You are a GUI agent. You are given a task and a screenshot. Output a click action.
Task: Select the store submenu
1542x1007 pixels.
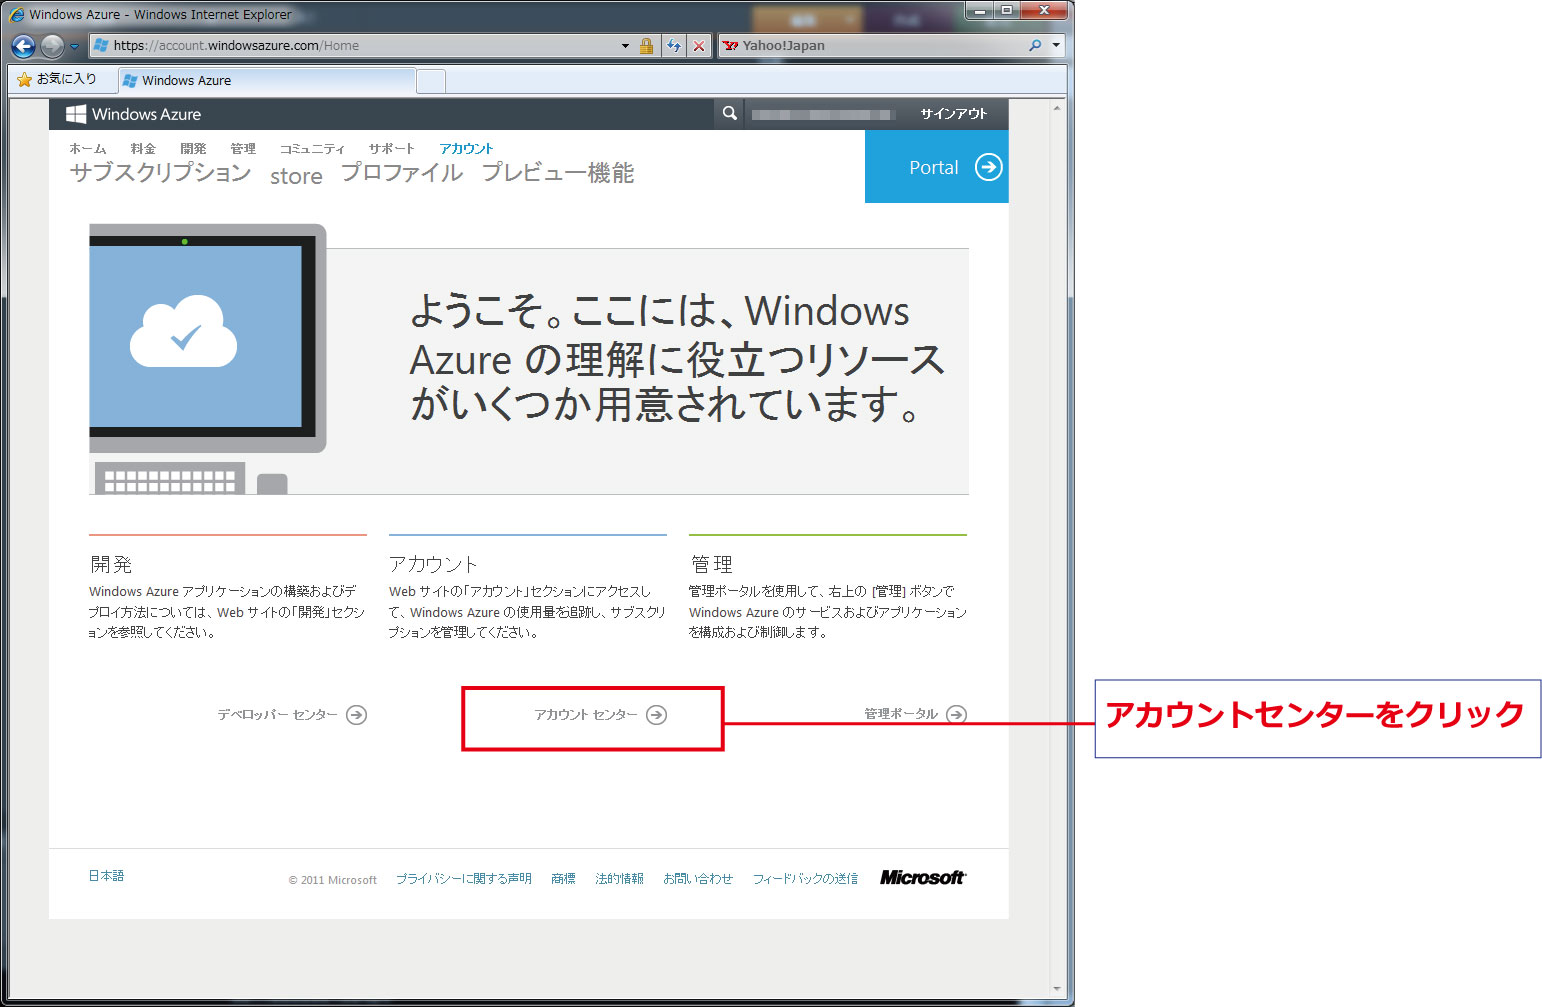296,176
